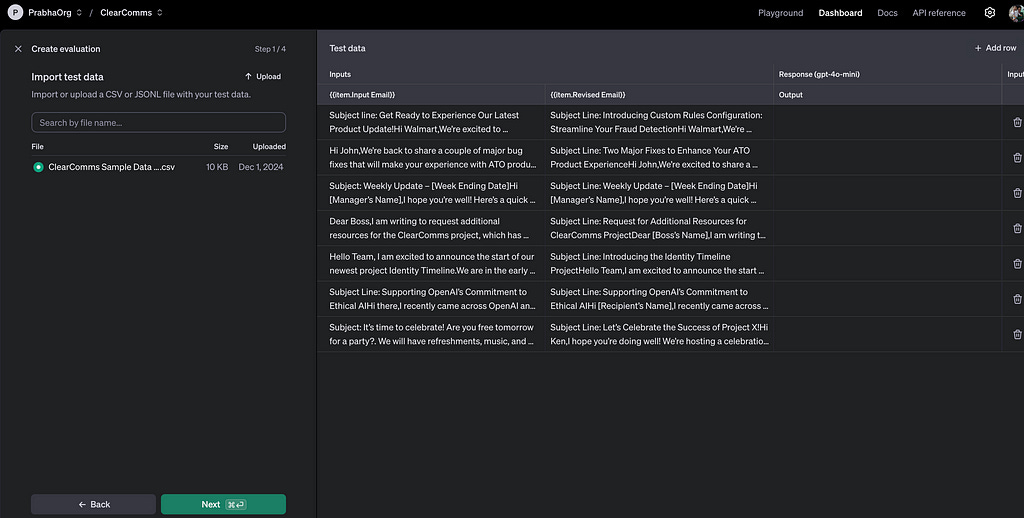Viewport: 1024px width, 518px height.
Task: Click the Step 1 / 4 indicator
Action: (x=270, y=49)
